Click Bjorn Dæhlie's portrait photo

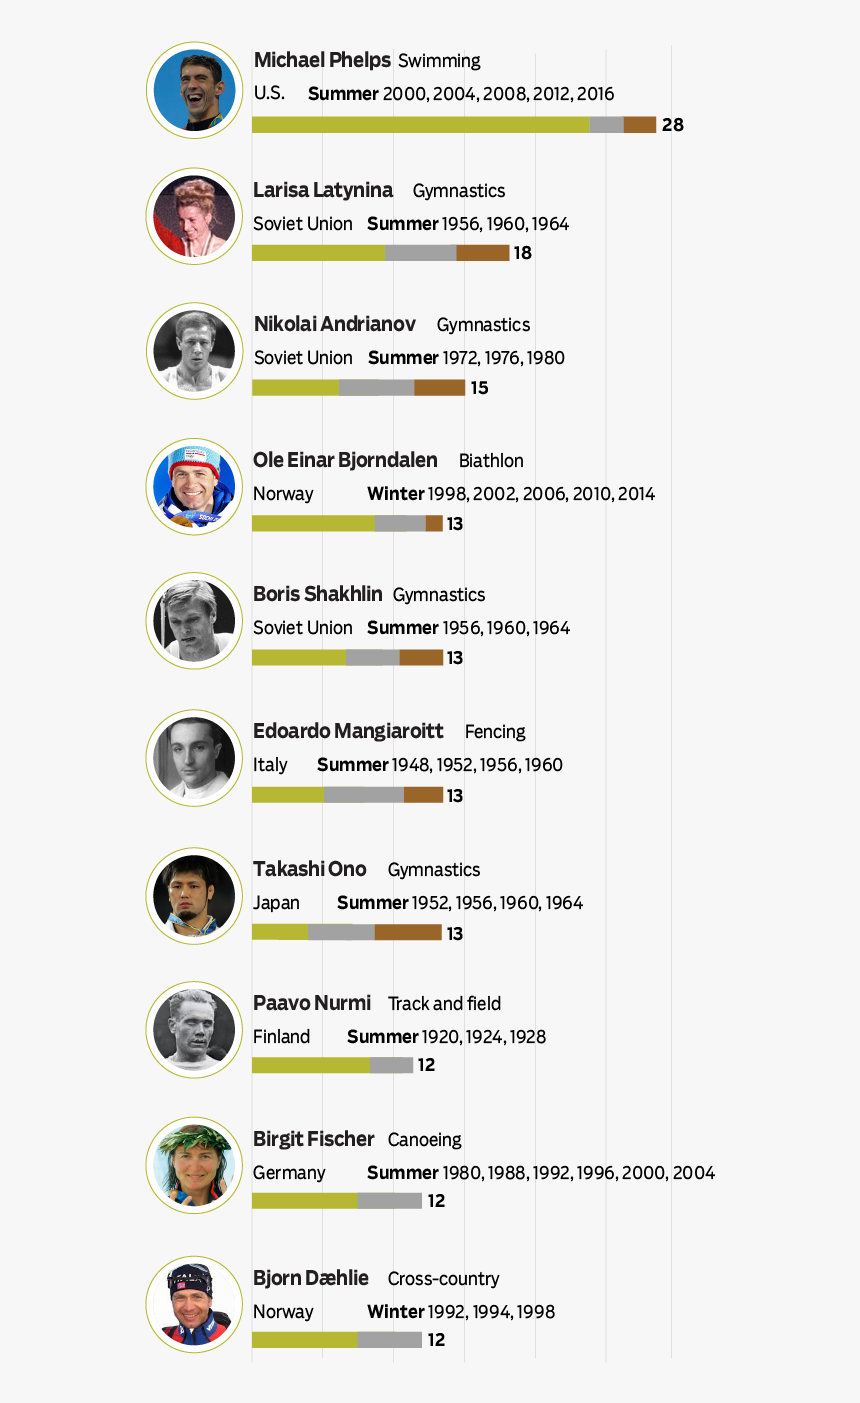(195, 1305)
